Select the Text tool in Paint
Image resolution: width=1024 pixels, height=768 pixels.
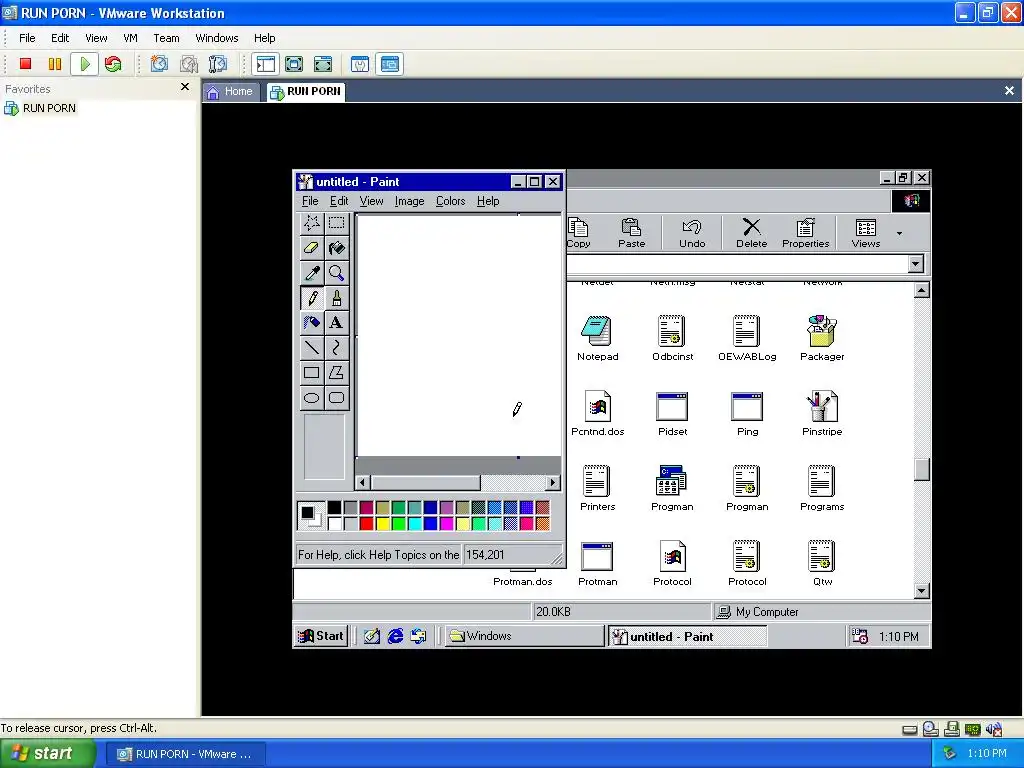point(336,323)
